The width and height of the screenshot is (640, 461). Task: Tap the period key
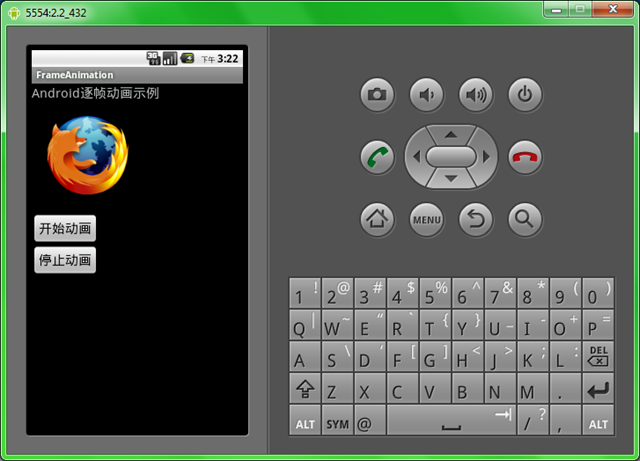pos(565,388)
